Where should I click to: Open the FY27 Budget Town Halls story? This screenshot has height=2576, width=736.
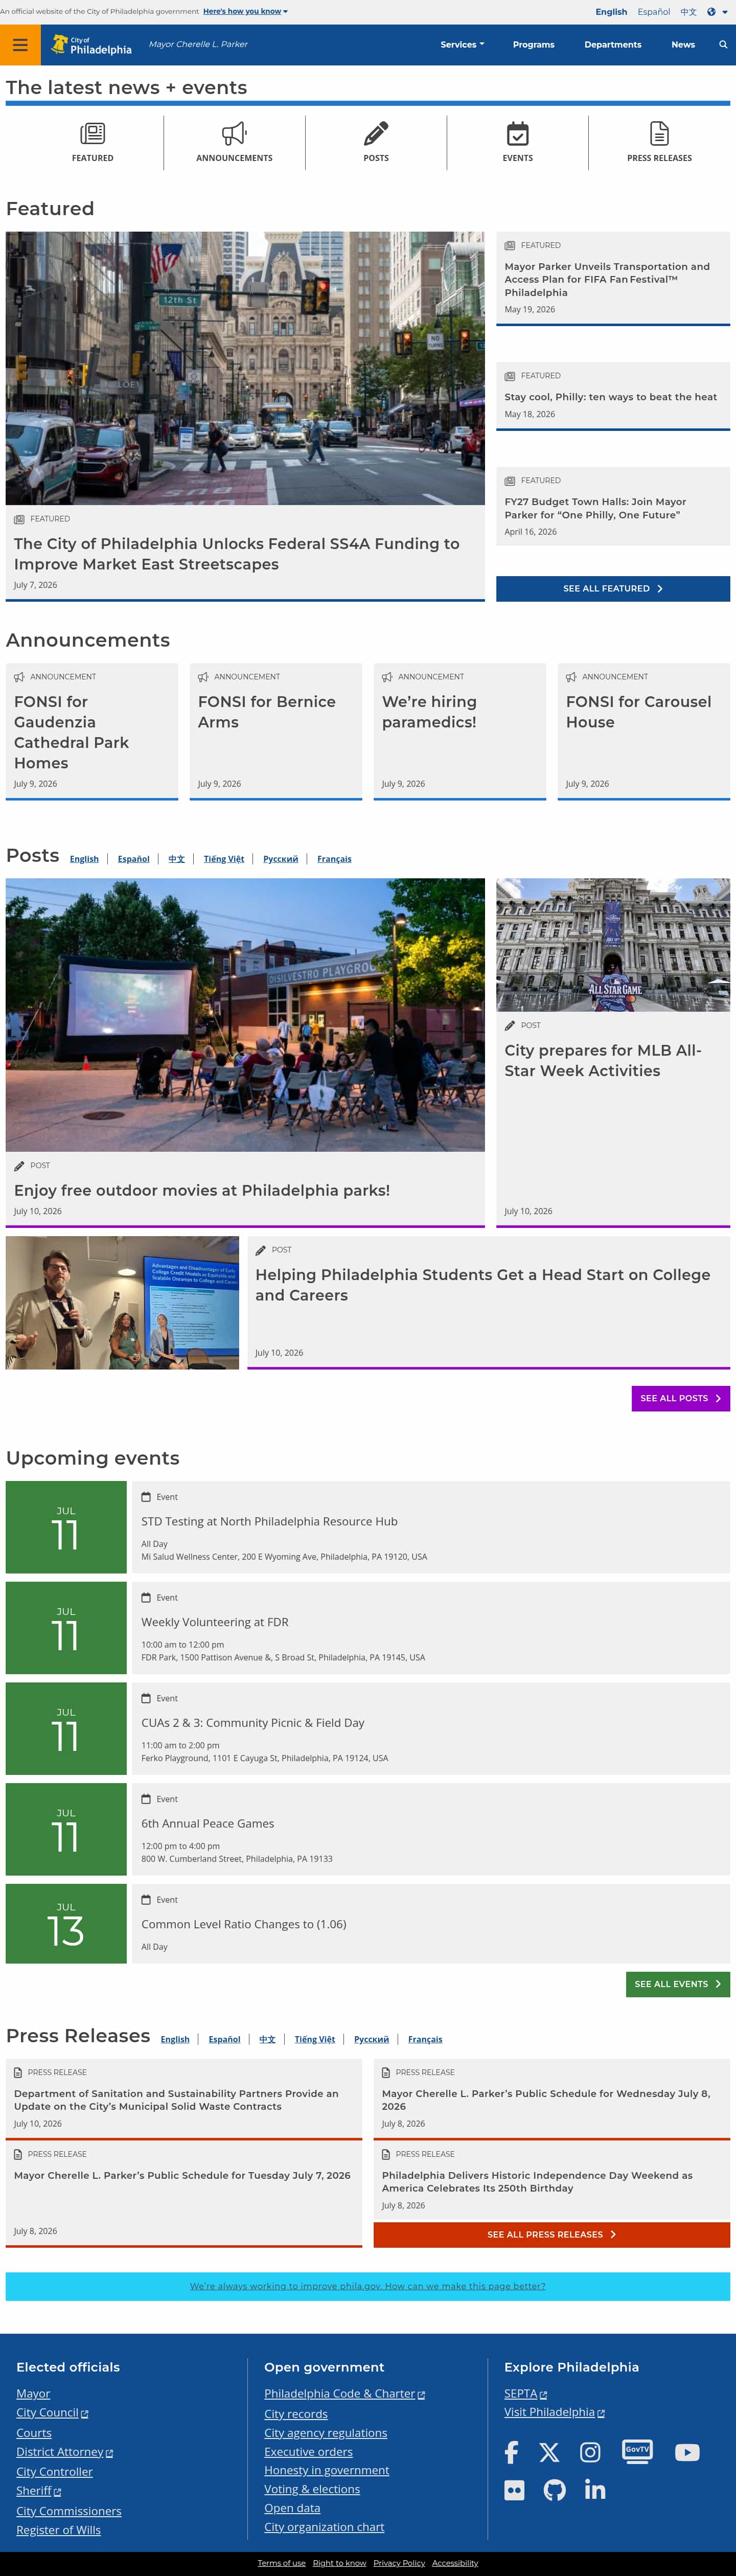point(612,506)
